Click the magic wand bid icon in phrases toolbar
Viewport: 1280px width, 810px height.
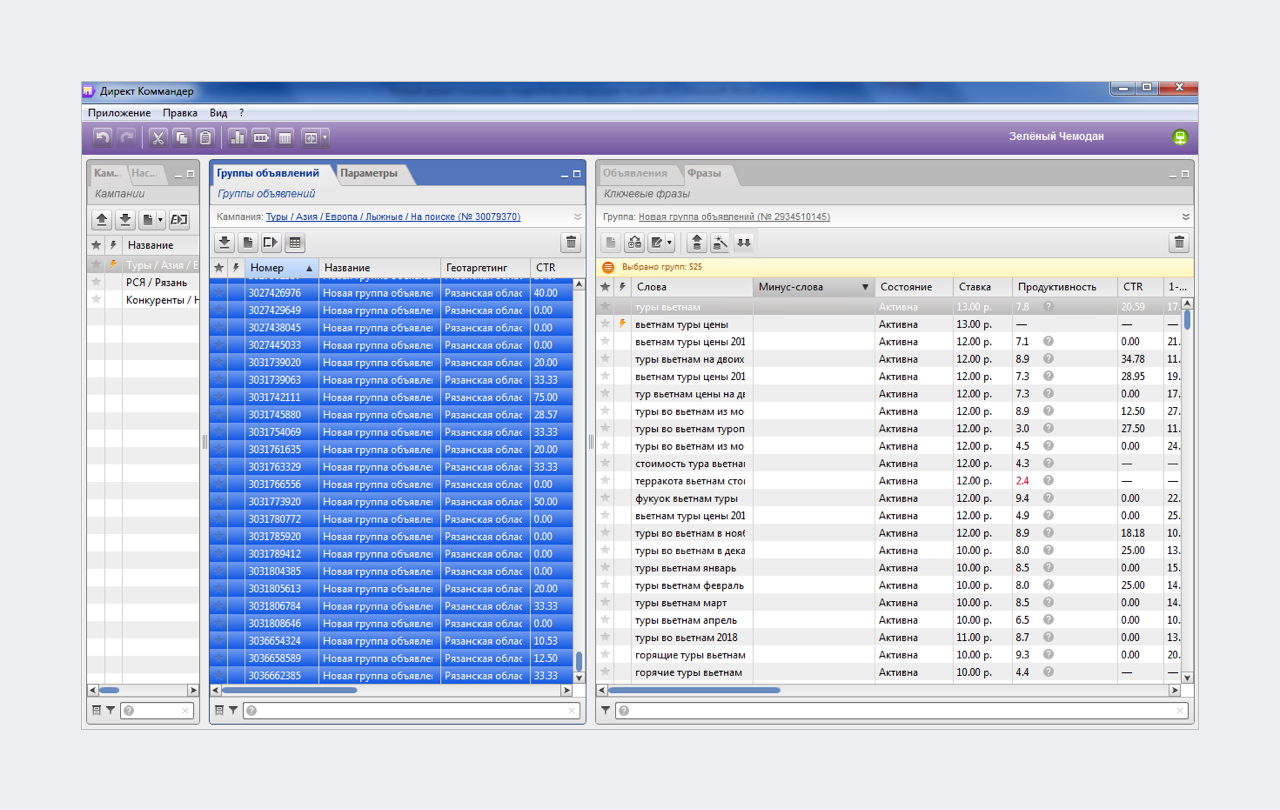pyautogui.click(x=720, y=242)
